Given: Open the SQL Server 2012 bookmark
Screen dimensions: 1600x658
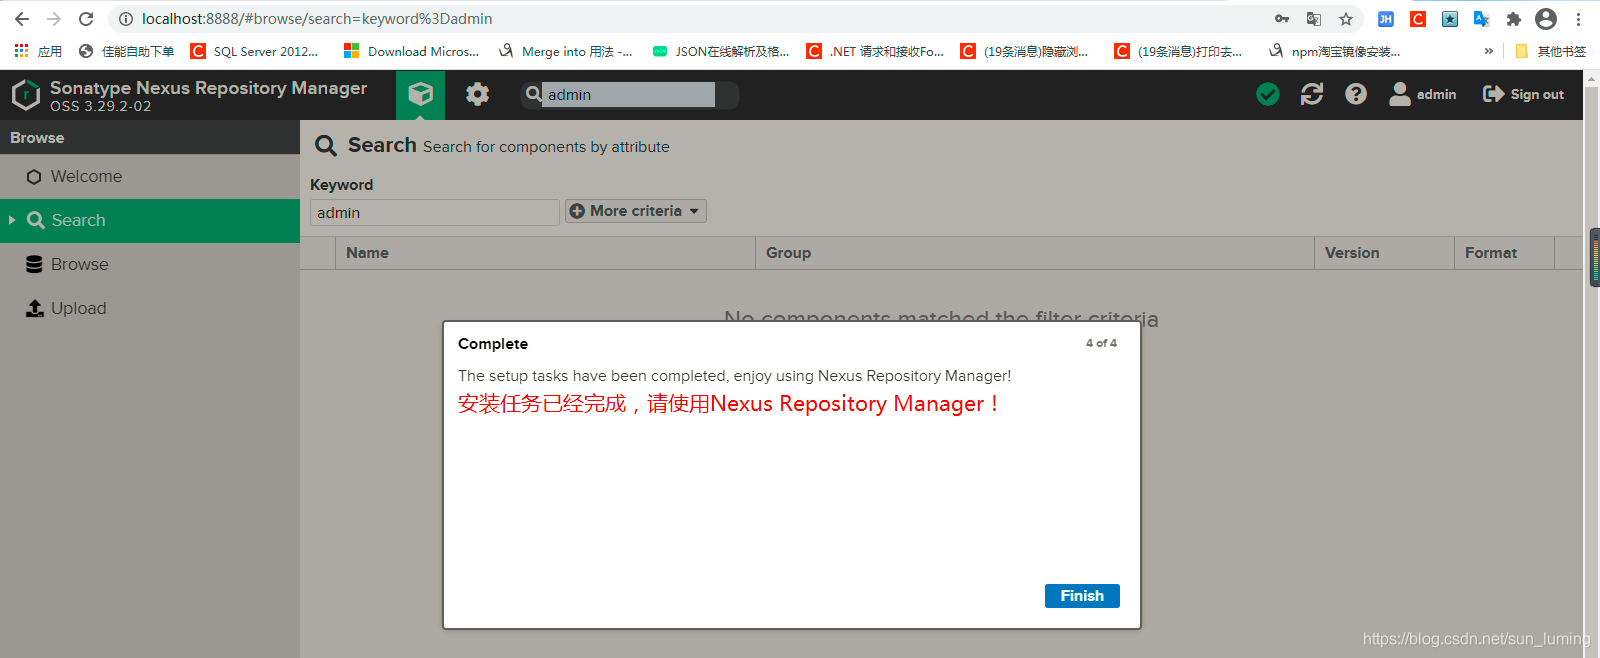Looking at the screenshot, I should pos(255,51).
